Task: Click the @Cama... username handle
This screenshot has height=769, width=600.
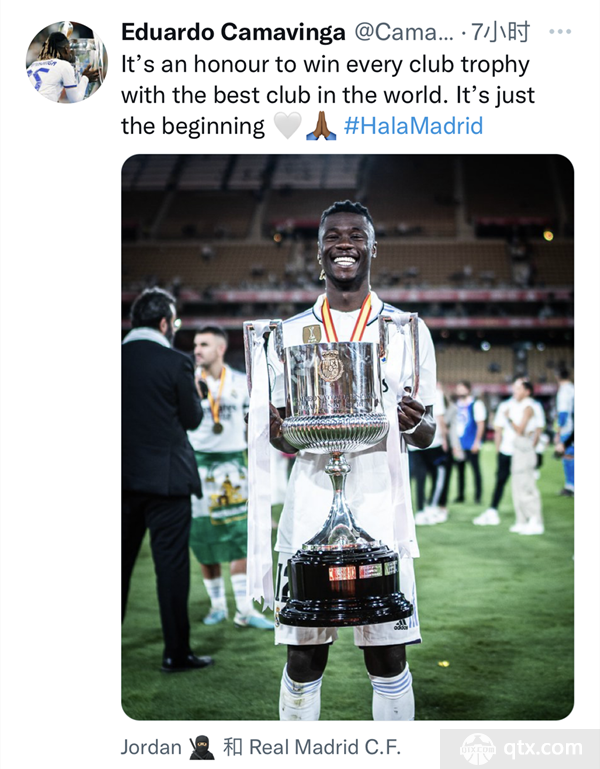Action: 403,32
